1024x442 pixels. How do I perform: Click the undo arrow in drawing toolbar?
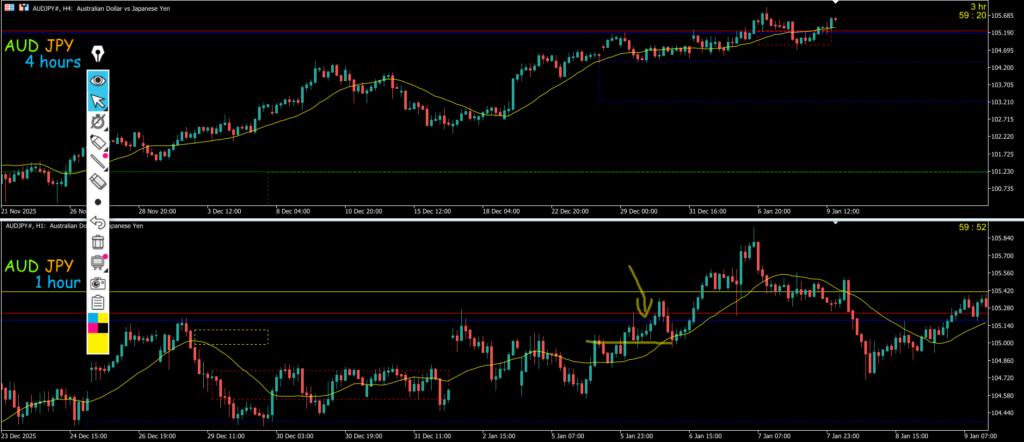point(98,222)
